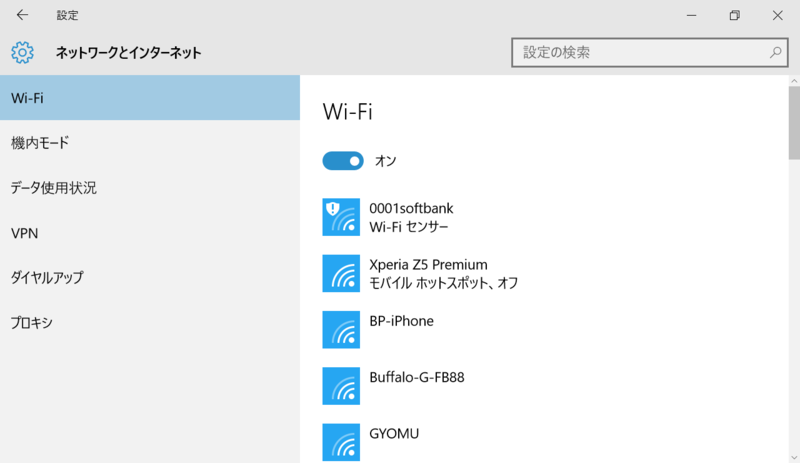Click the GYOMU network name

pos(394,433)
